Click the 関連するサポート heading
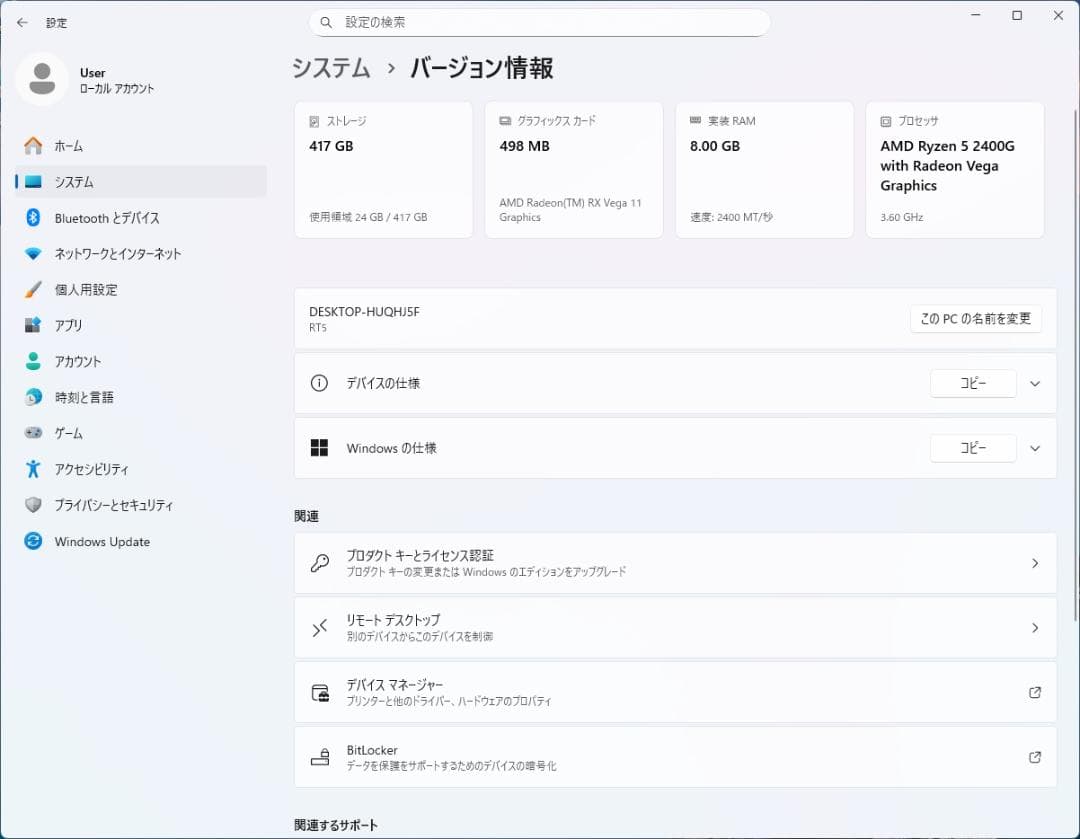 point(336,825)
